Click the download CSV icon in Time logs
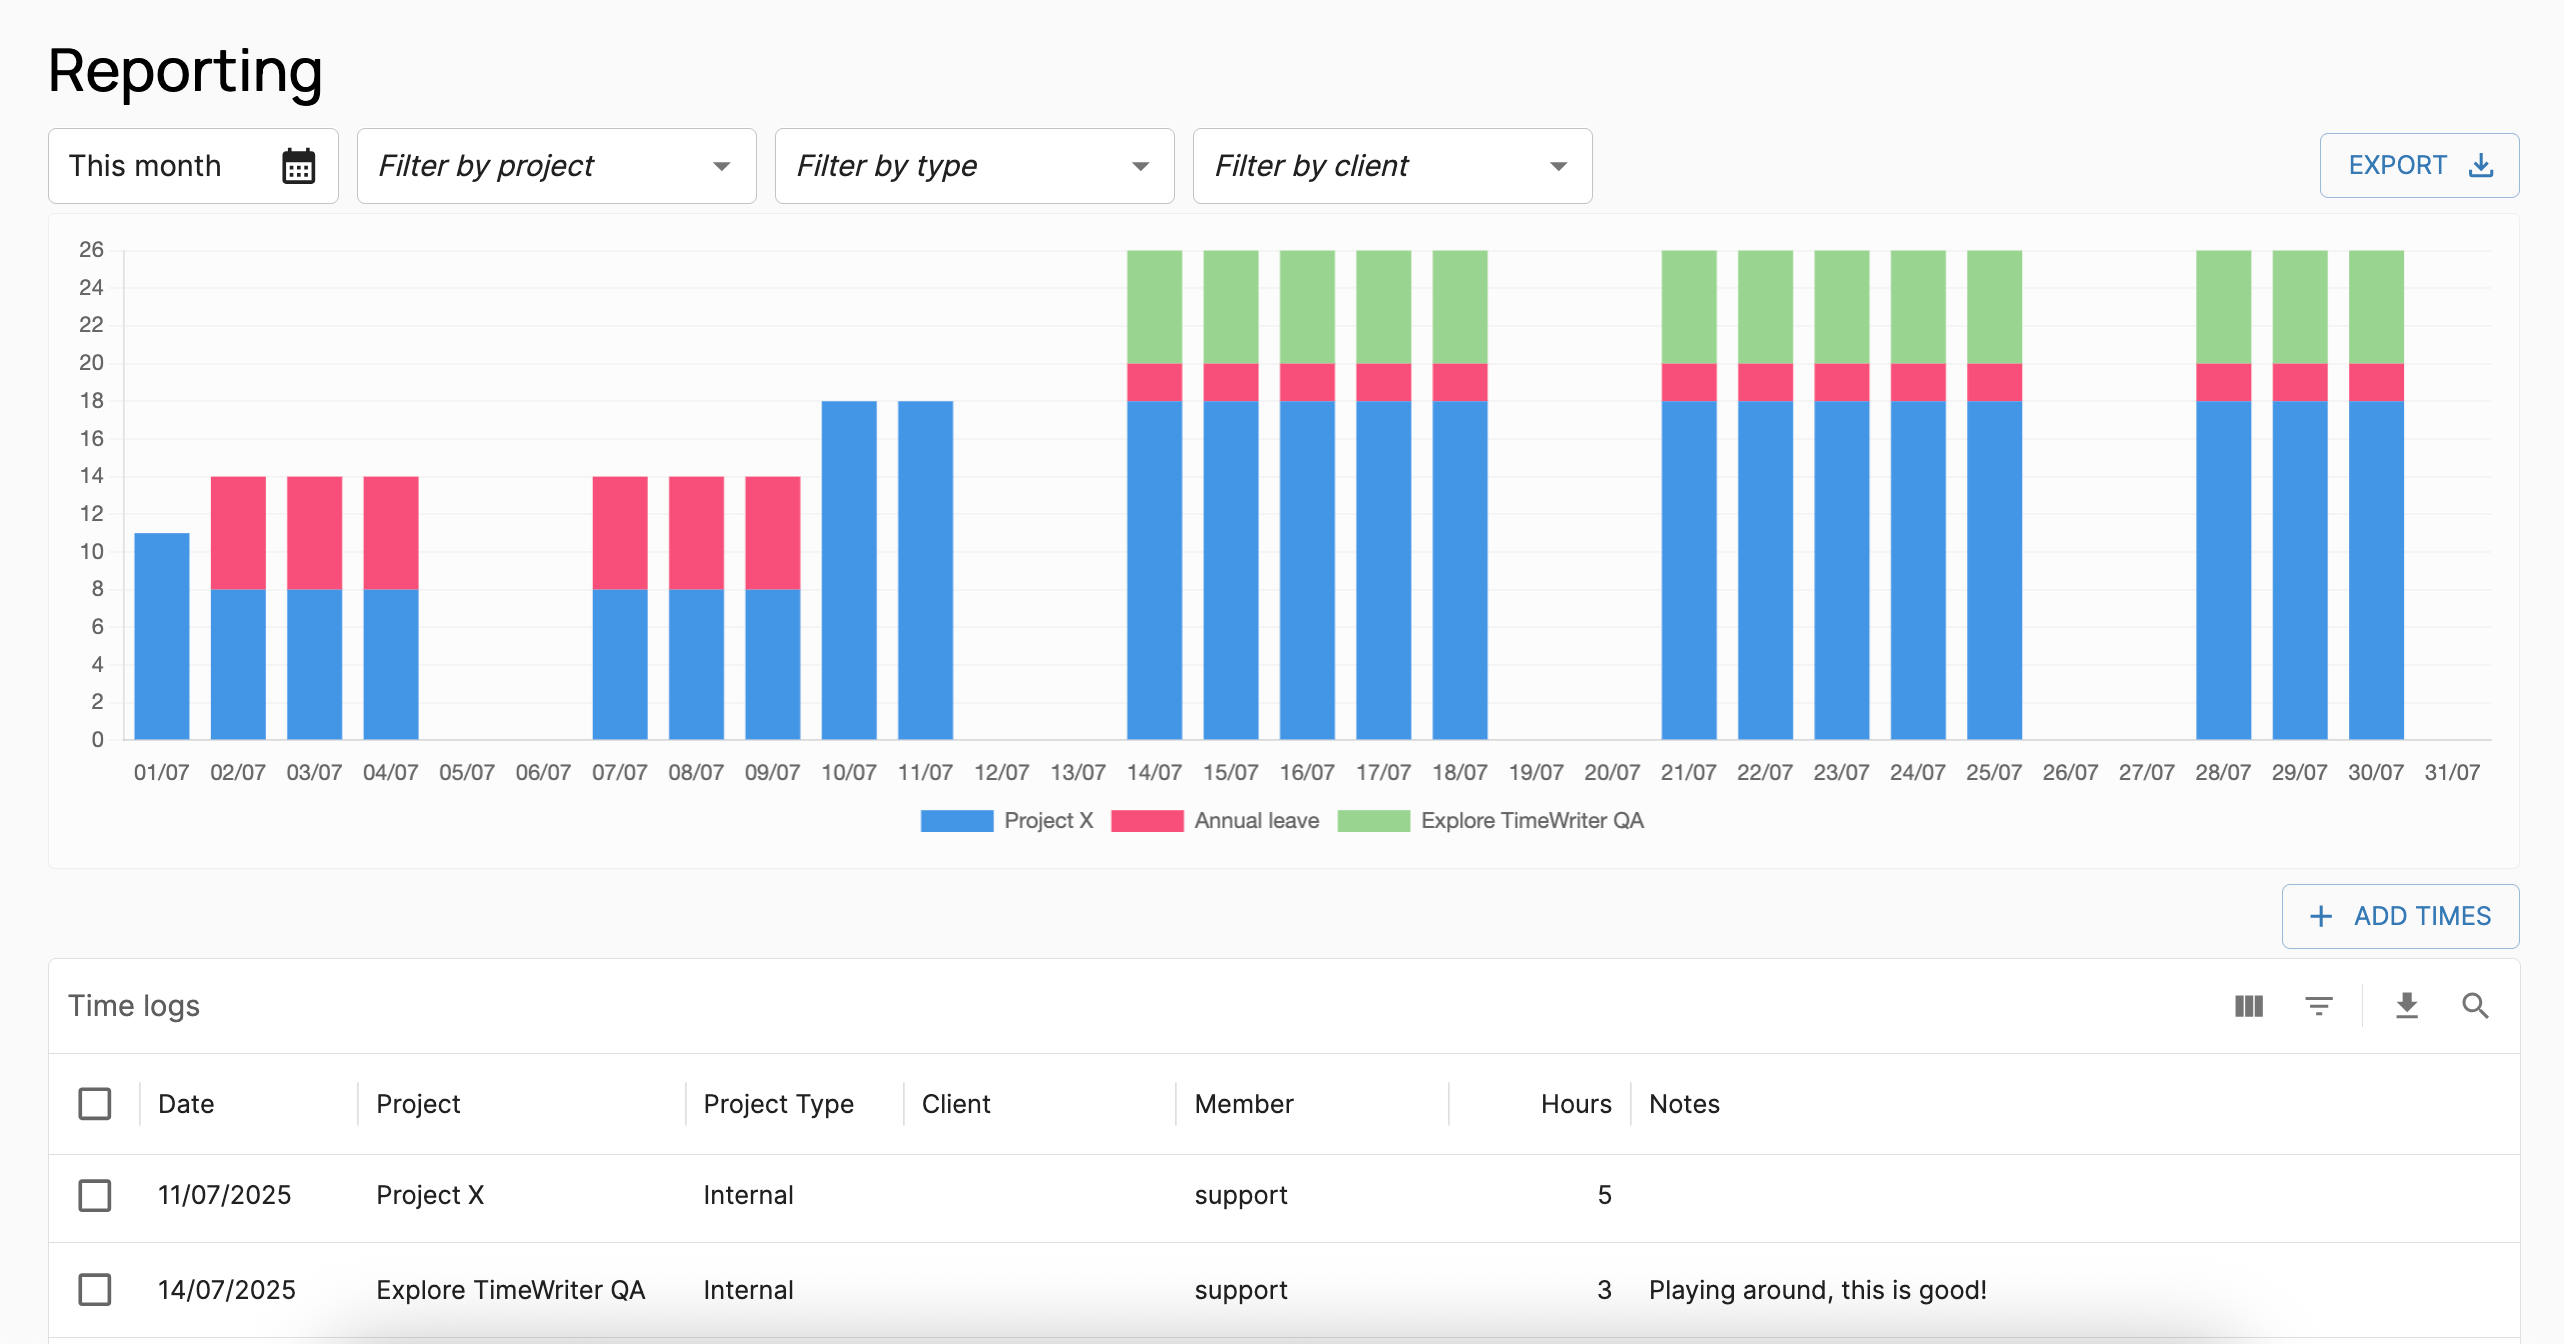The width and height of the screenshot is (2564, 1344). tap(2406, 1006)
